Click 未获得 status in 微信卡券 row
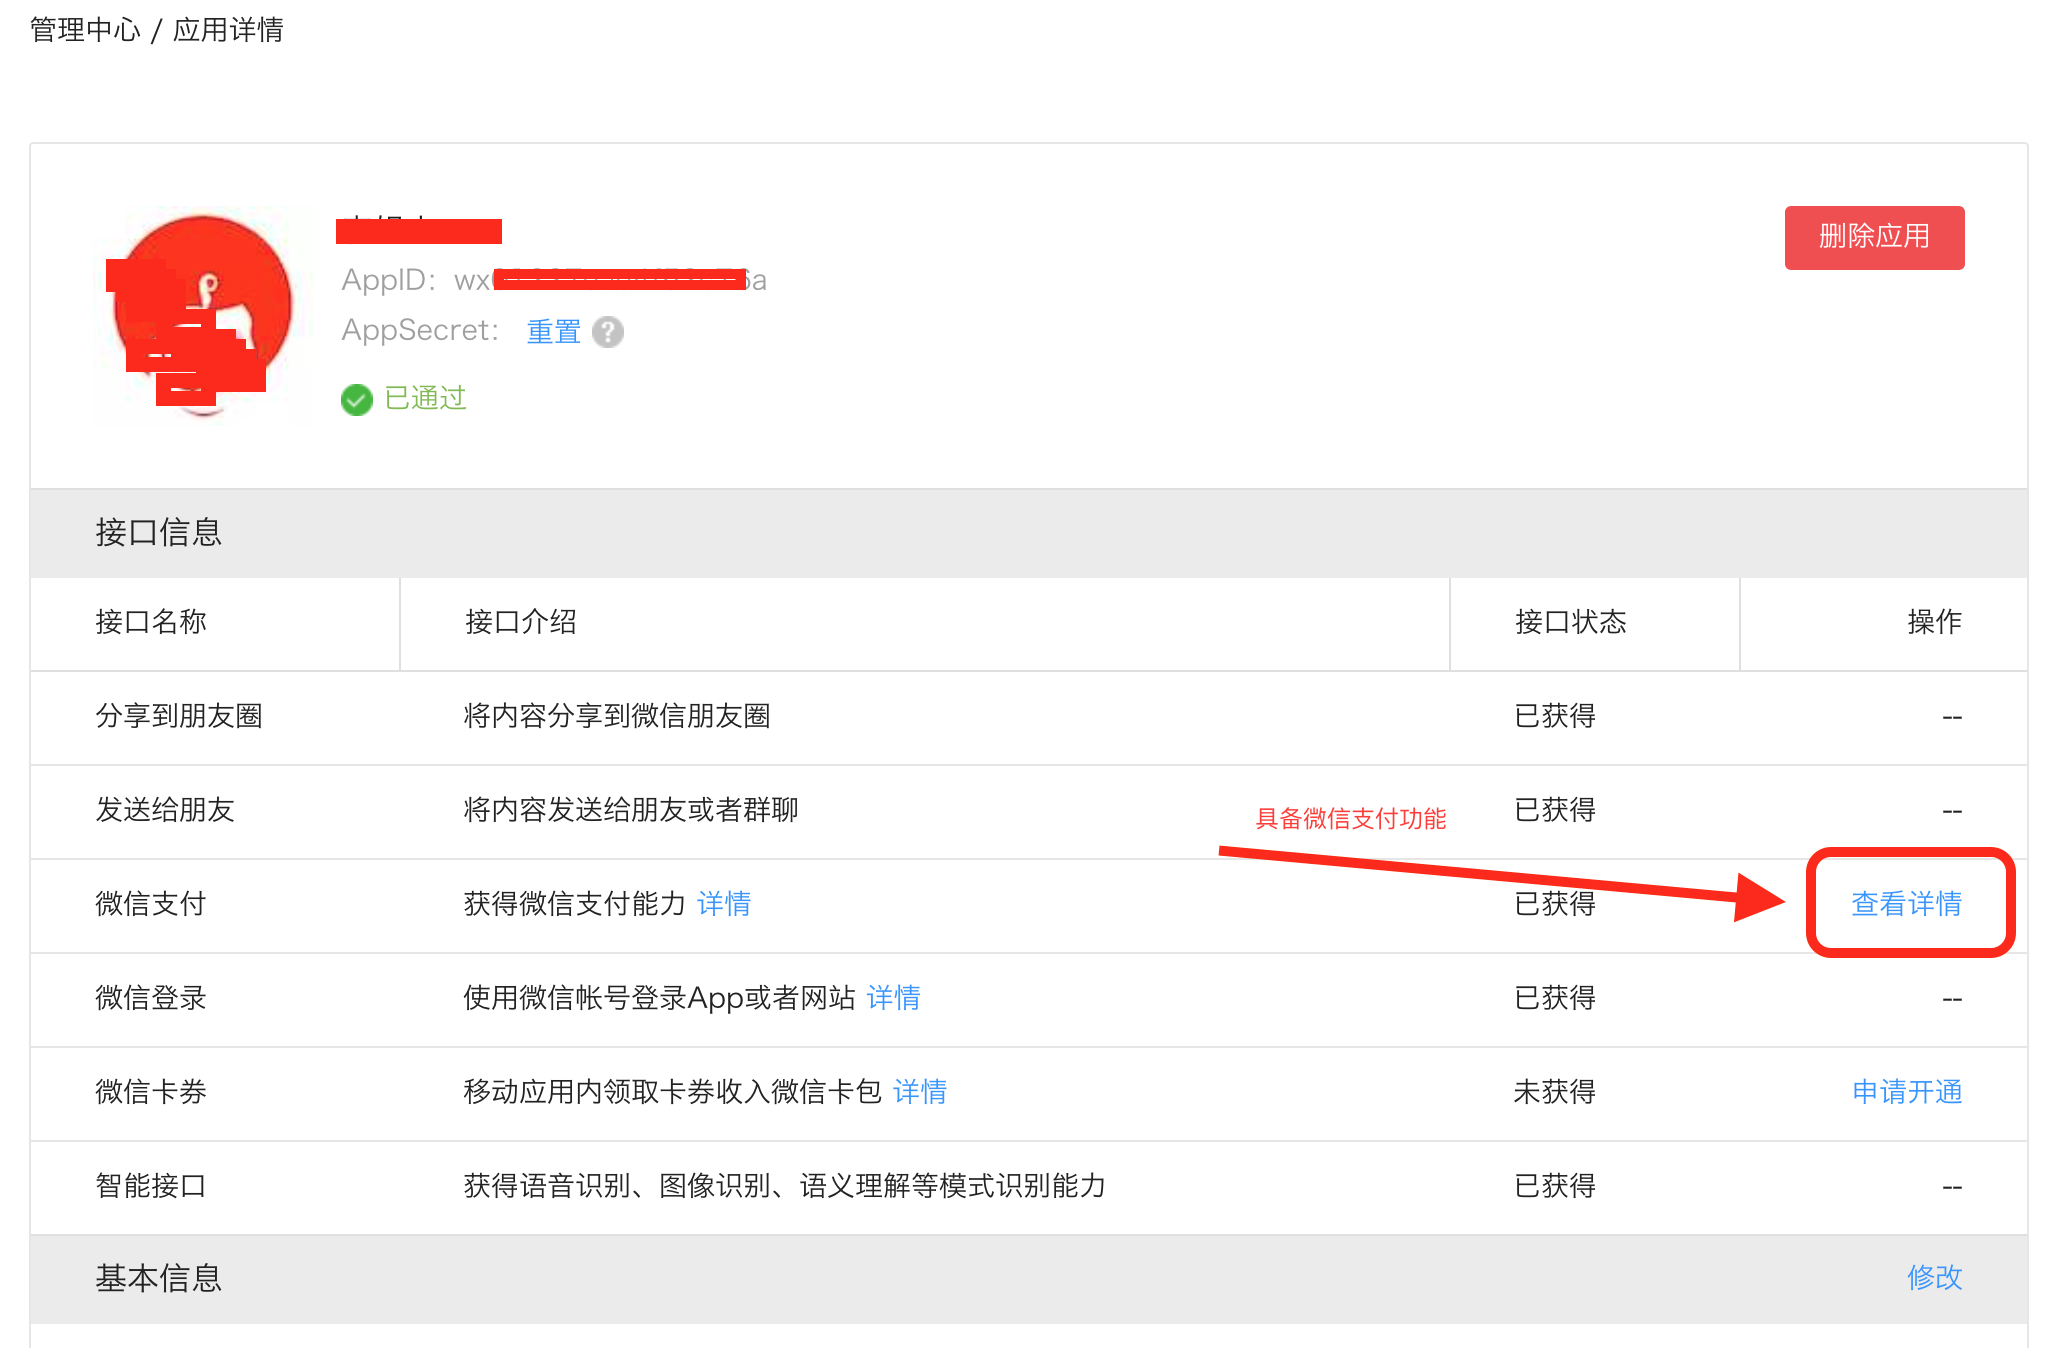2068x1348 pixels. click(x=1555, y=1092)
